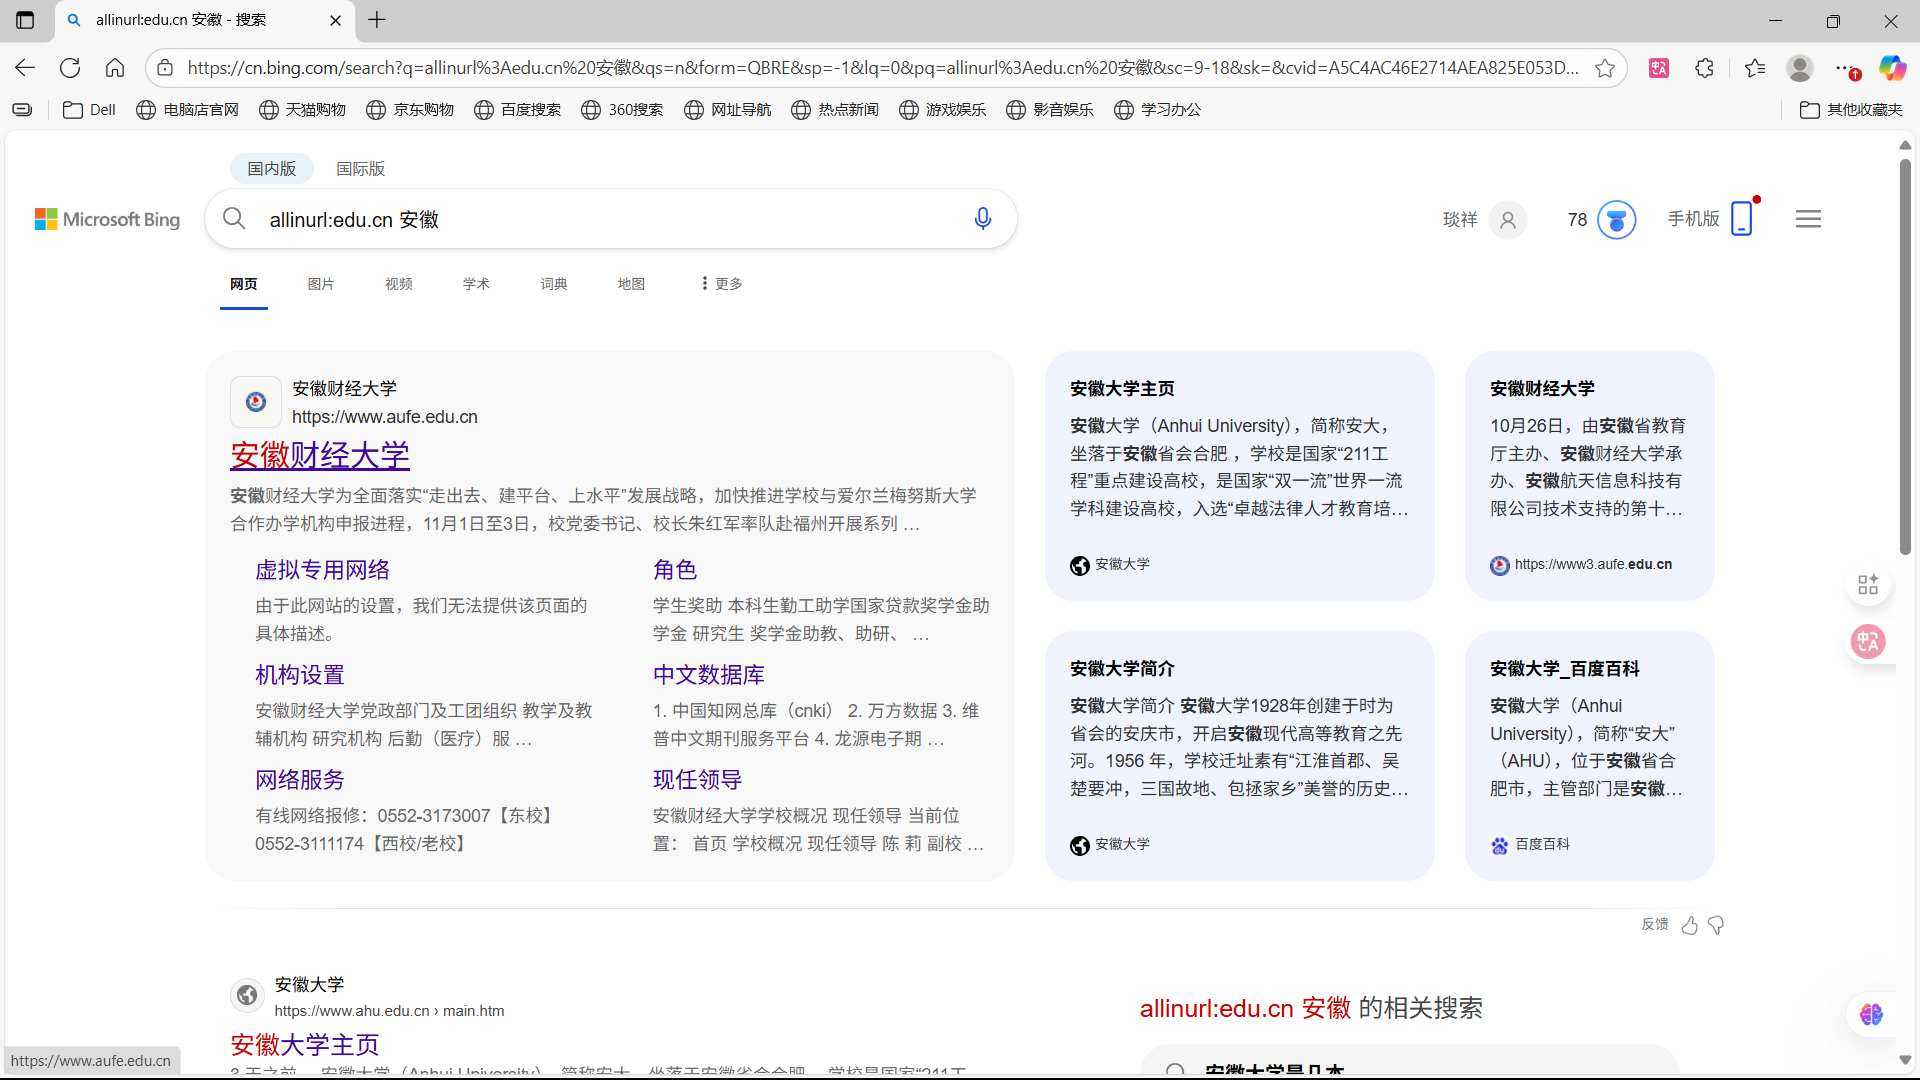1920x1080 pixels.
Task: Click the Bing search magnifier icon
Action: (x=234, y=219)
